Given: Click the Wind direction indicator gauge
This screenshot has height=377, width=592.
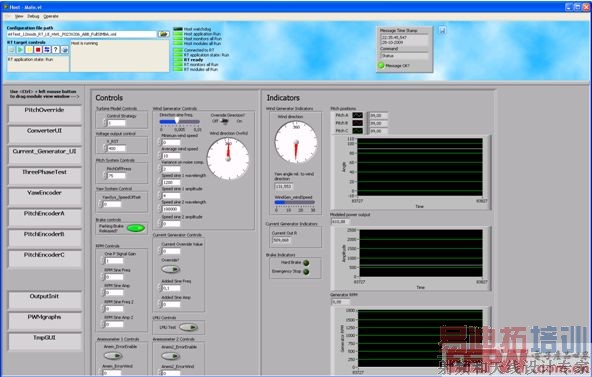Looking at the screenshot, I should click(x=296, y=142).
